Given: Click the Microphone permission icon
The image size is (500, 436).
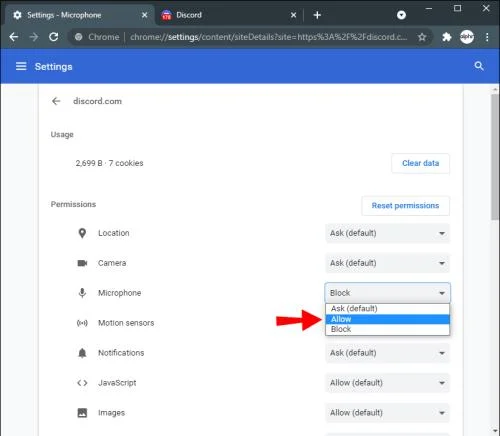Looking at the screenshot, I should pos(82,293).
